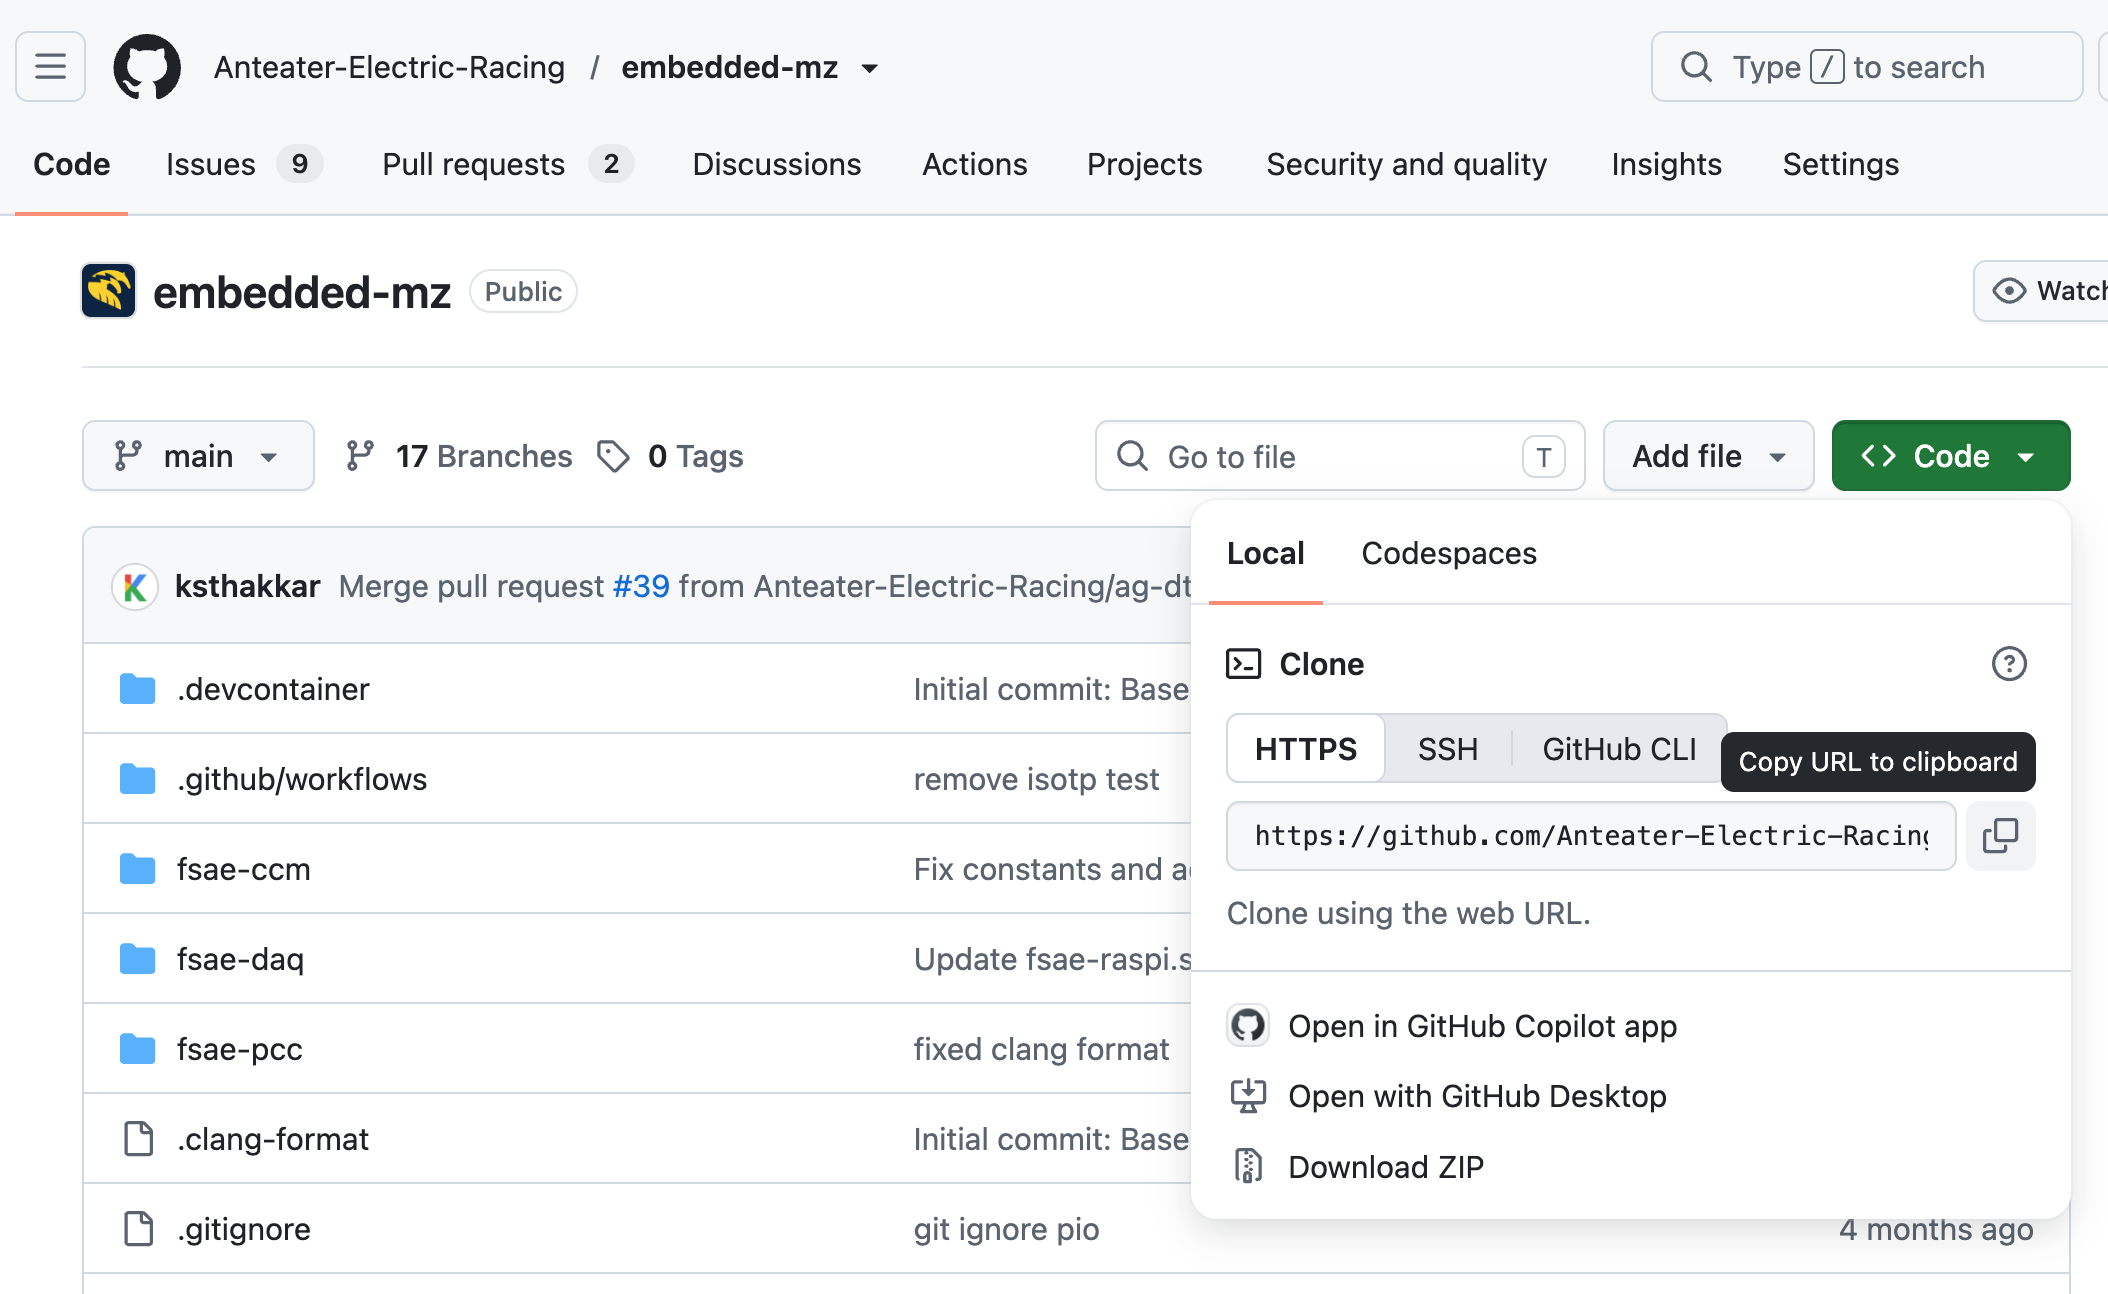
Task: Open the Add file dropdown
Action: 1708,456
